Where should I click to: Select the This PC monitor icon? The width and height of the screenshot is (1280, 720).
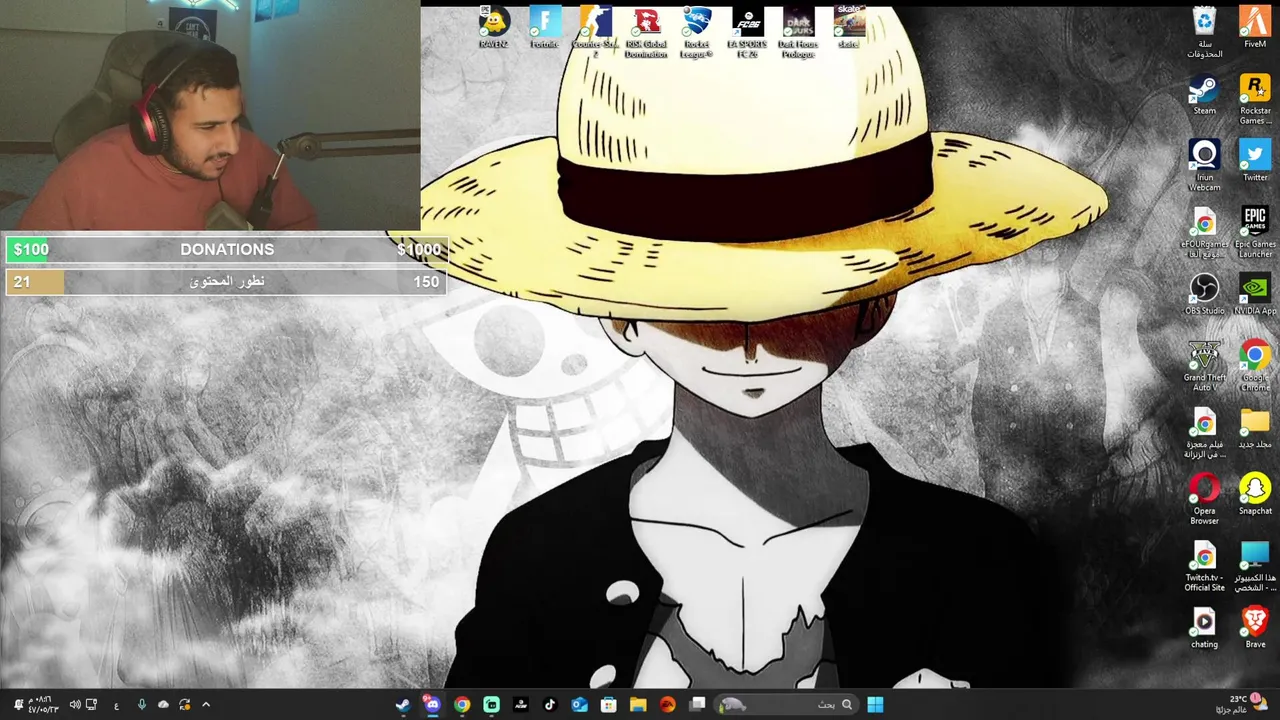[1255, 566]
